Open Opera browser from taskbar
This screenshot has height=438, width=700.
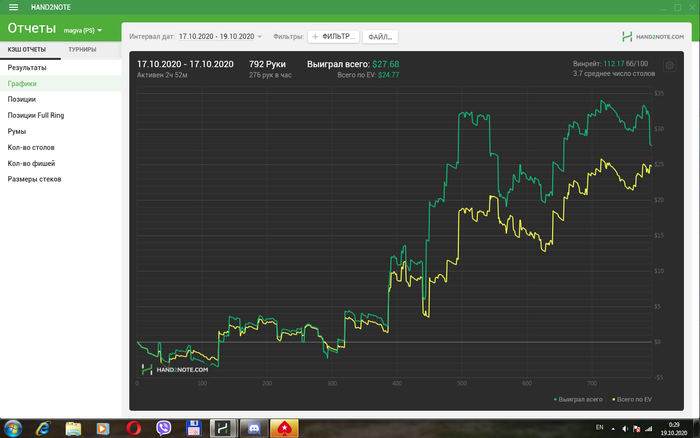133,429
